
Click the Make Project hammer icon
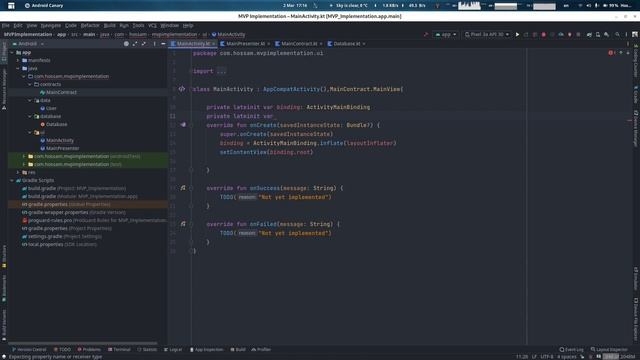pyautogui.click(x=426, y=35)
